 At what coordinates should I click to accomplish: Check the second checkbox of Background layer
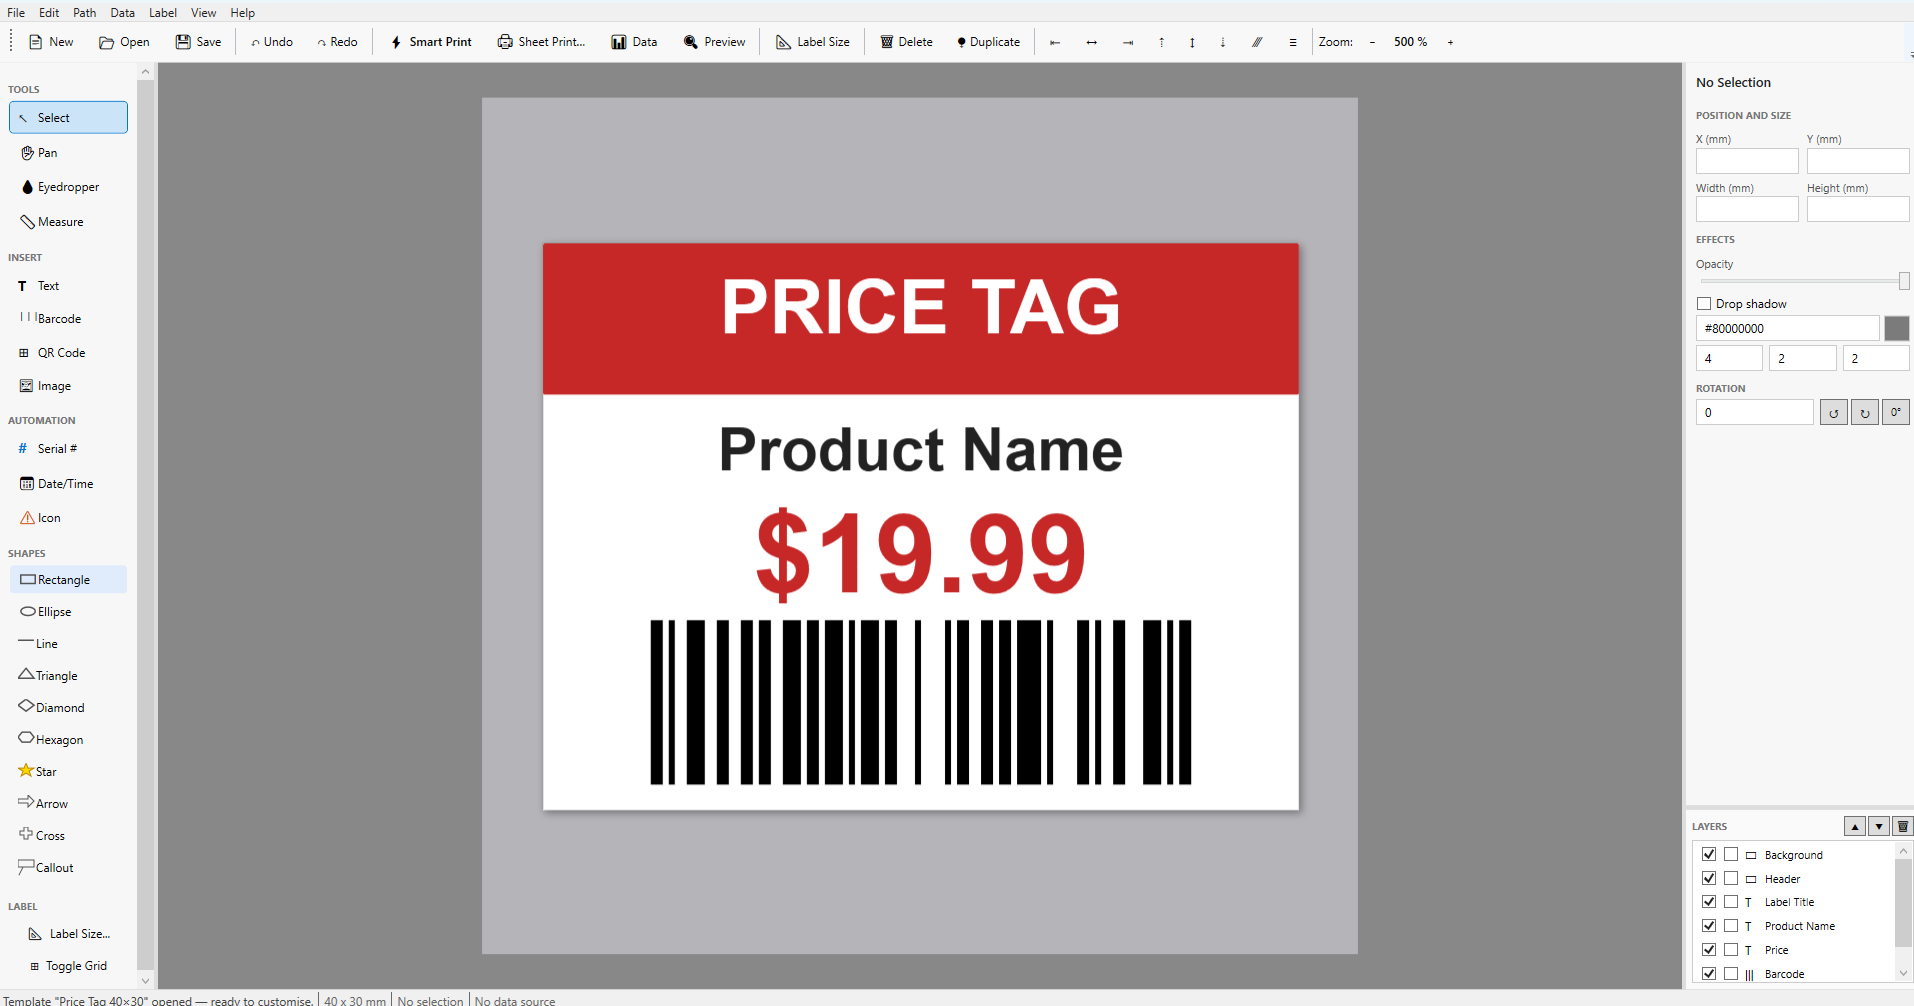pos(1731,854)
